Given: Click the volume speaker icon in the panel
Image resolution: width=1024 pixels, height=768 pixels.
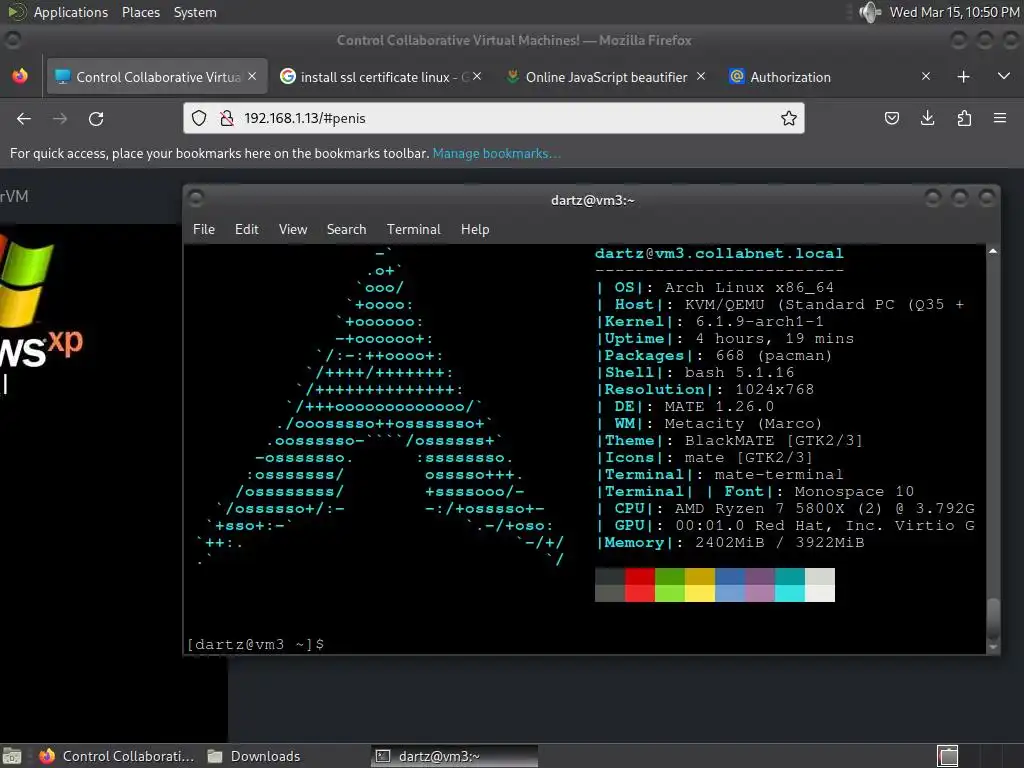Looking at the screenshot, I should pyautogui.click(x=871, y=12).
